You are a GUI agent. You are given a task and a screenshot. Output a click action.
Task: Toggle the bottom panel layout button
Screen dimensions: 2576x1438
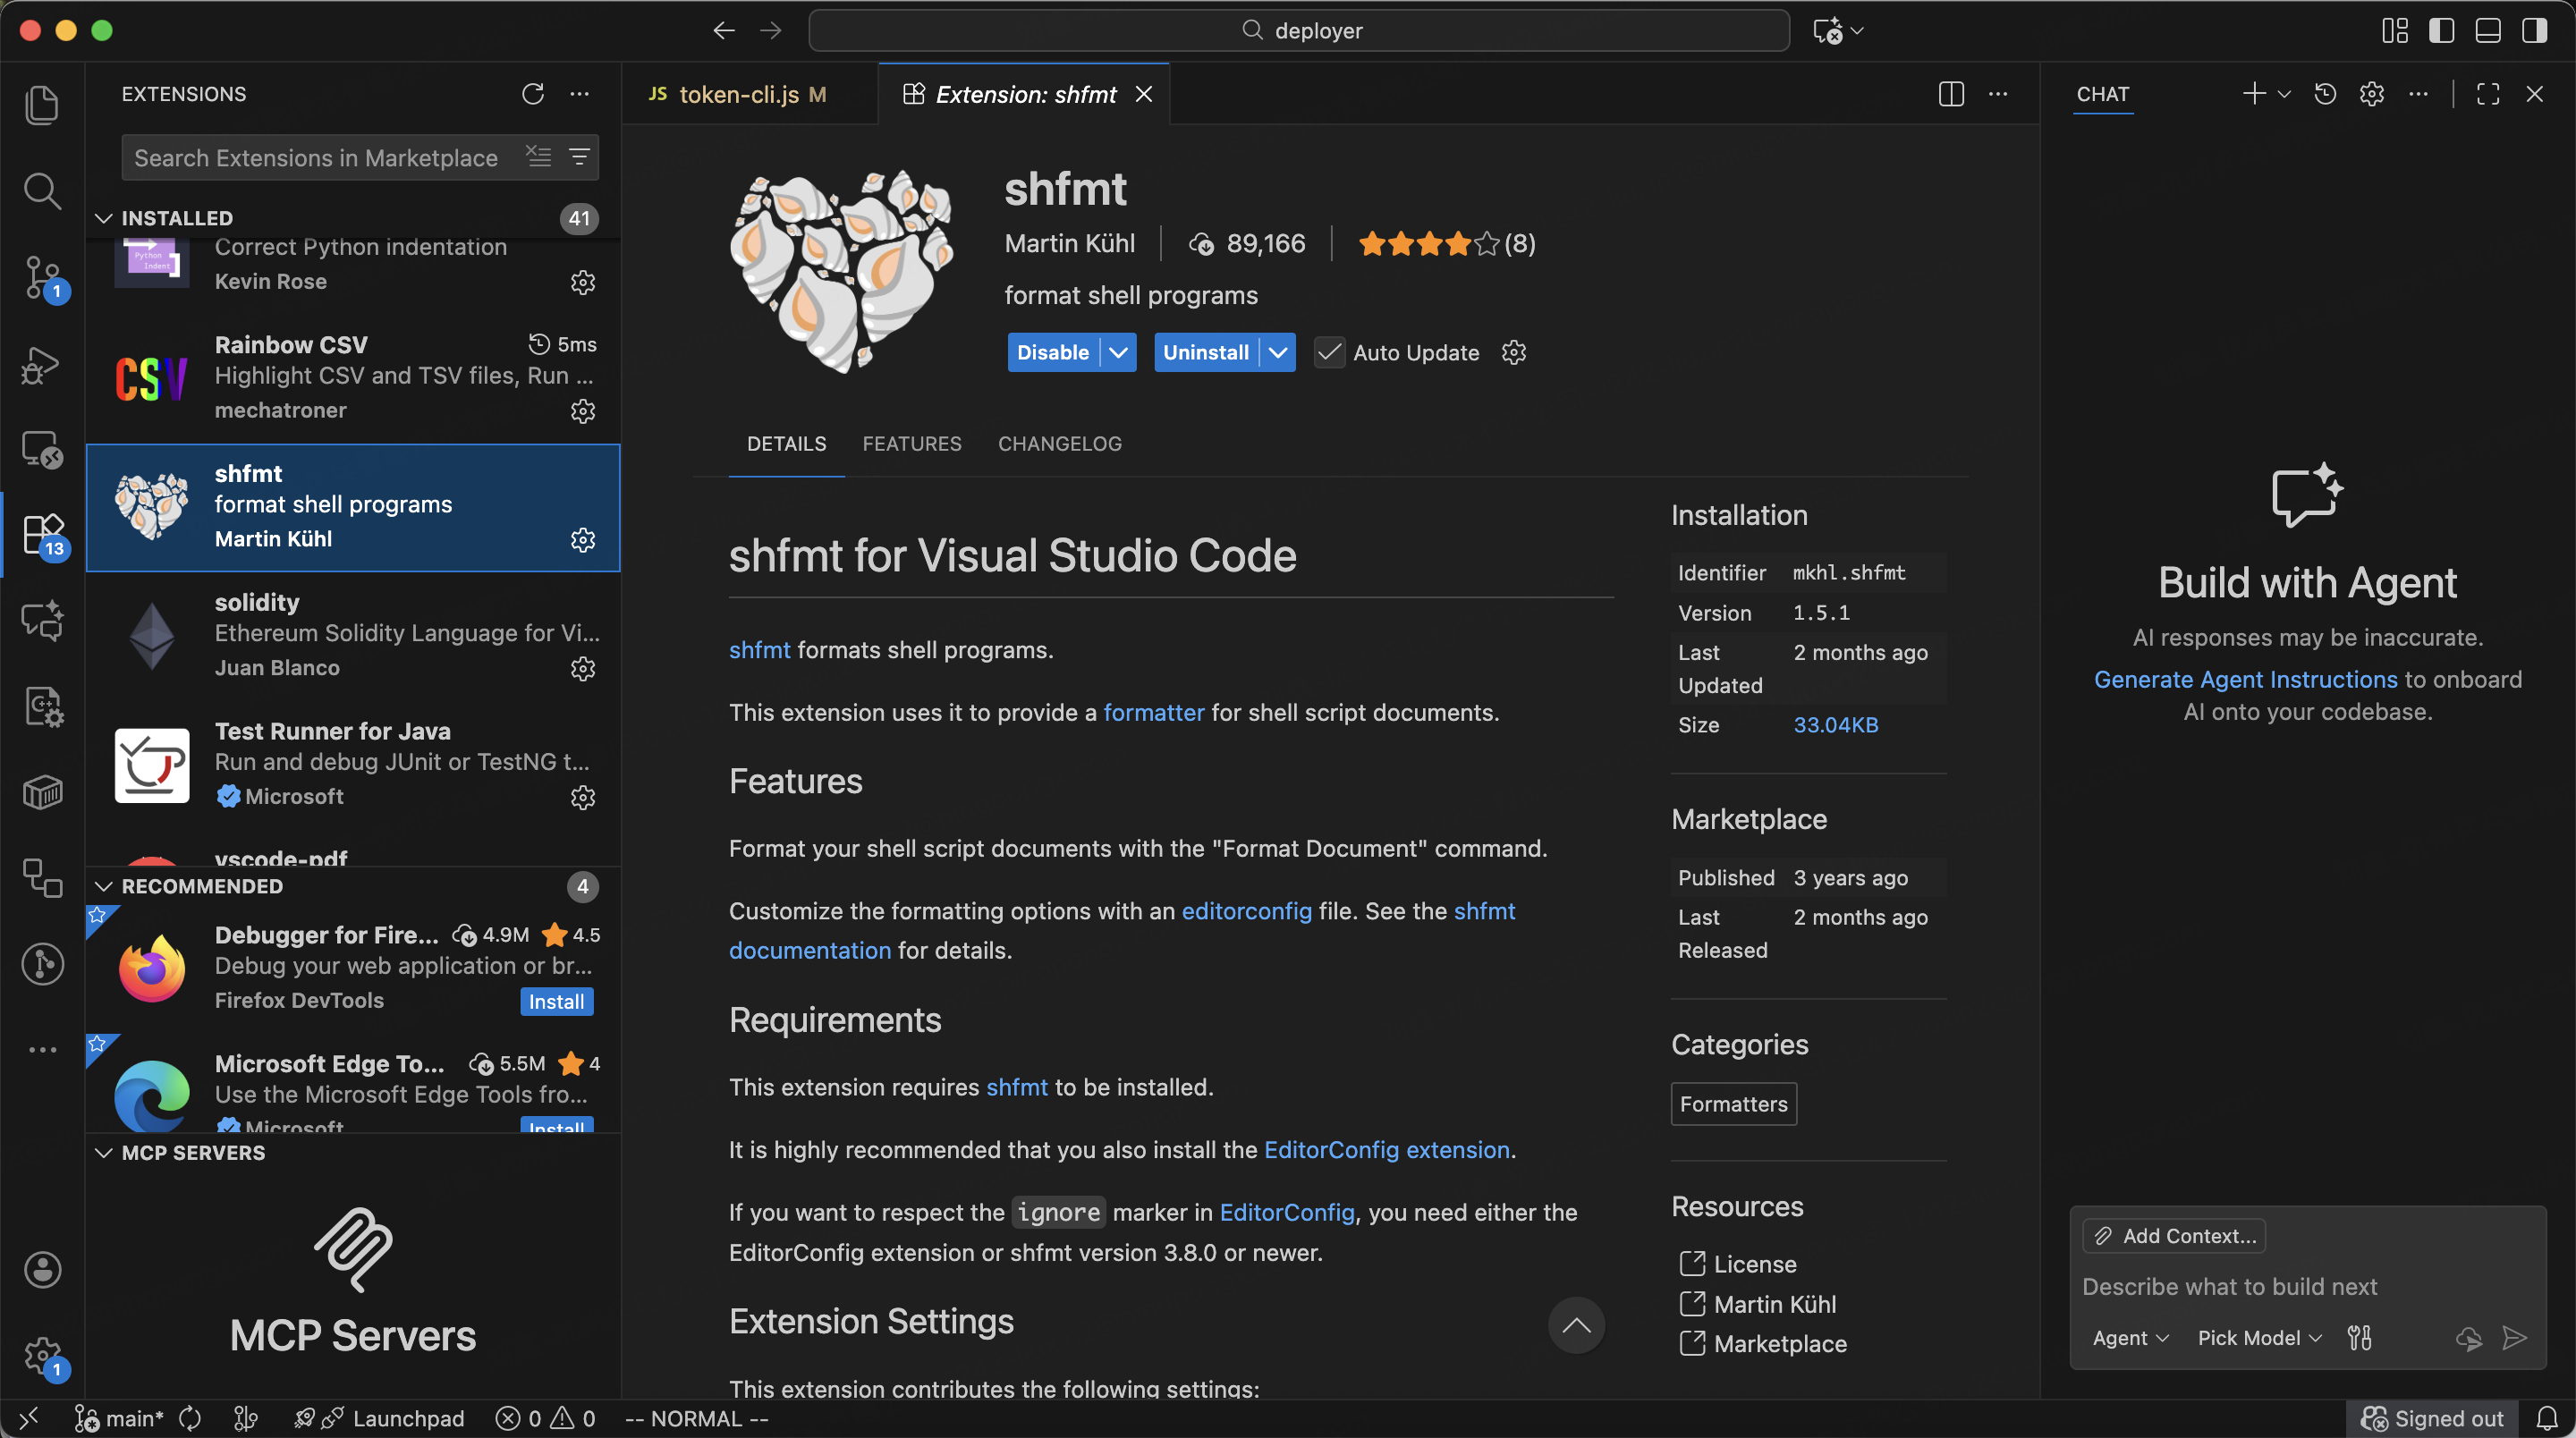[2488, 31]
